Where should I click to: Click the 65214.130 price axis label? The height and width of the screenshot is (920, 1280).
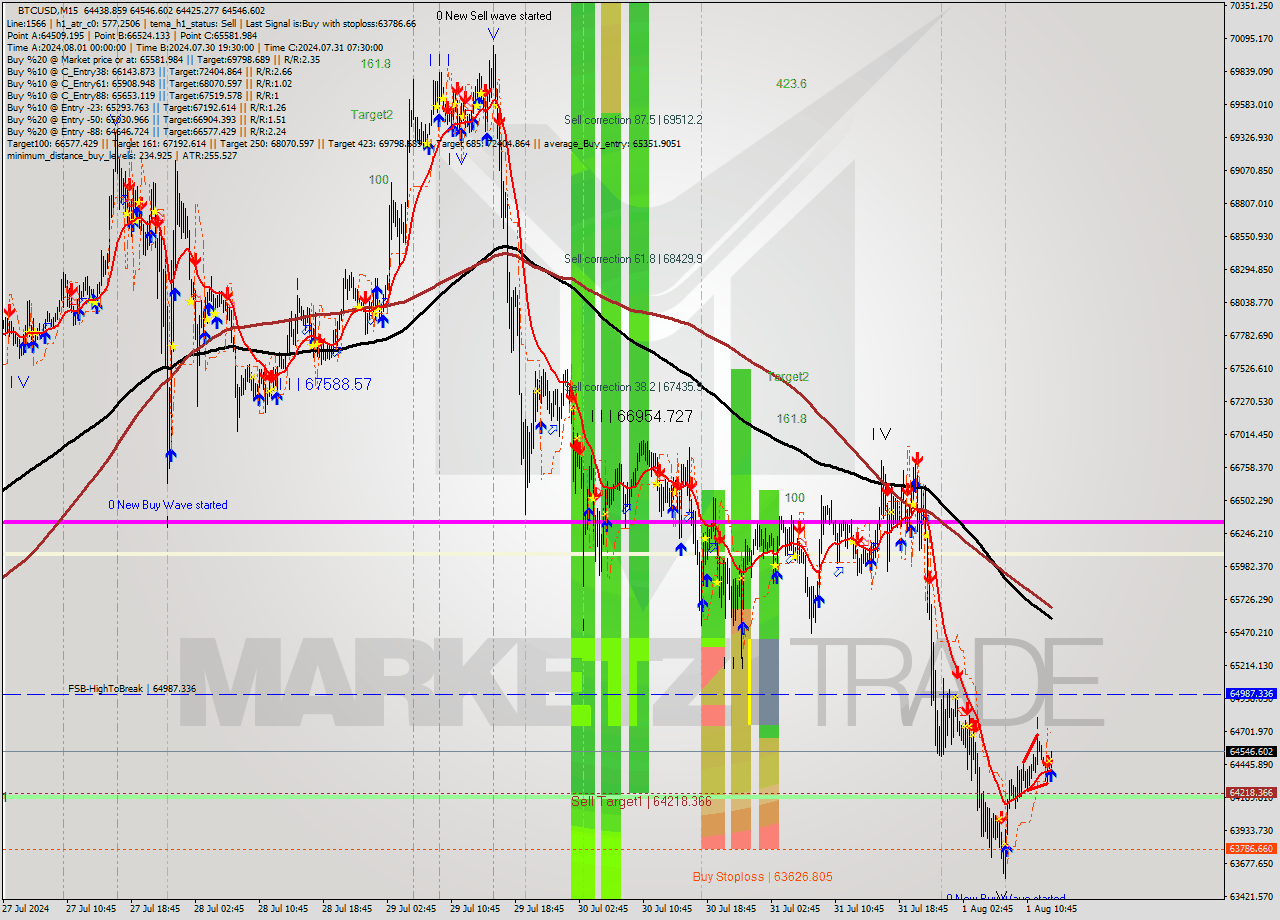point(1251,665)
